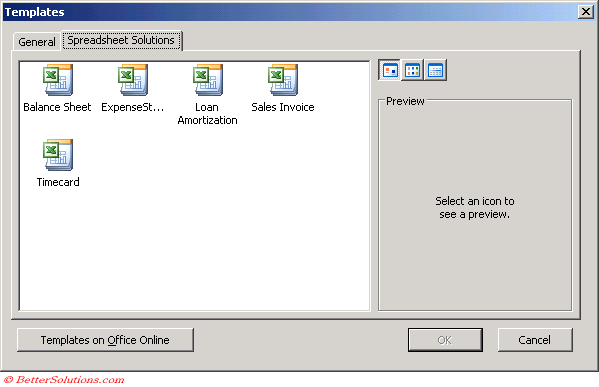
Task: Cancel the Templates dialog
Action: (x=535, y=340)
